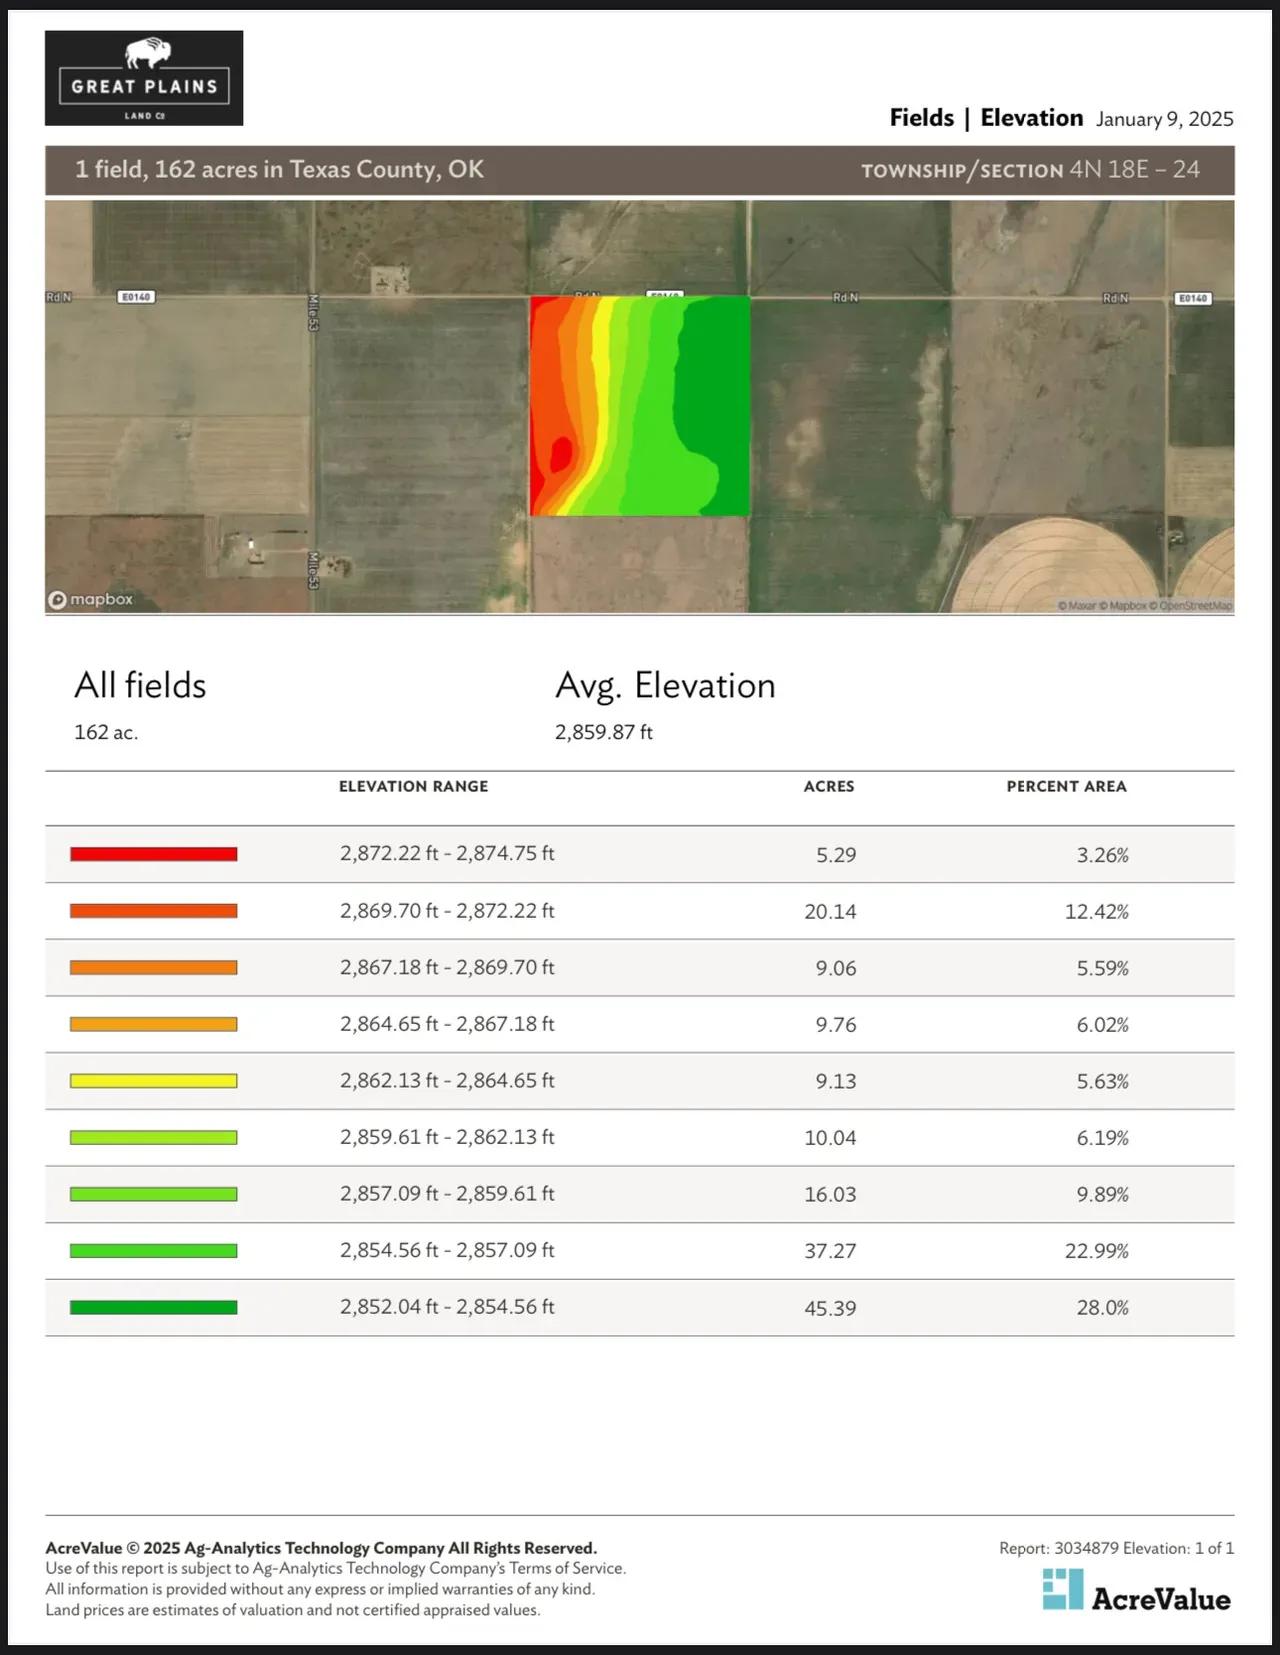Click the 5.29 acres value
This screenshot has width=1280, height=1655.
836,855
